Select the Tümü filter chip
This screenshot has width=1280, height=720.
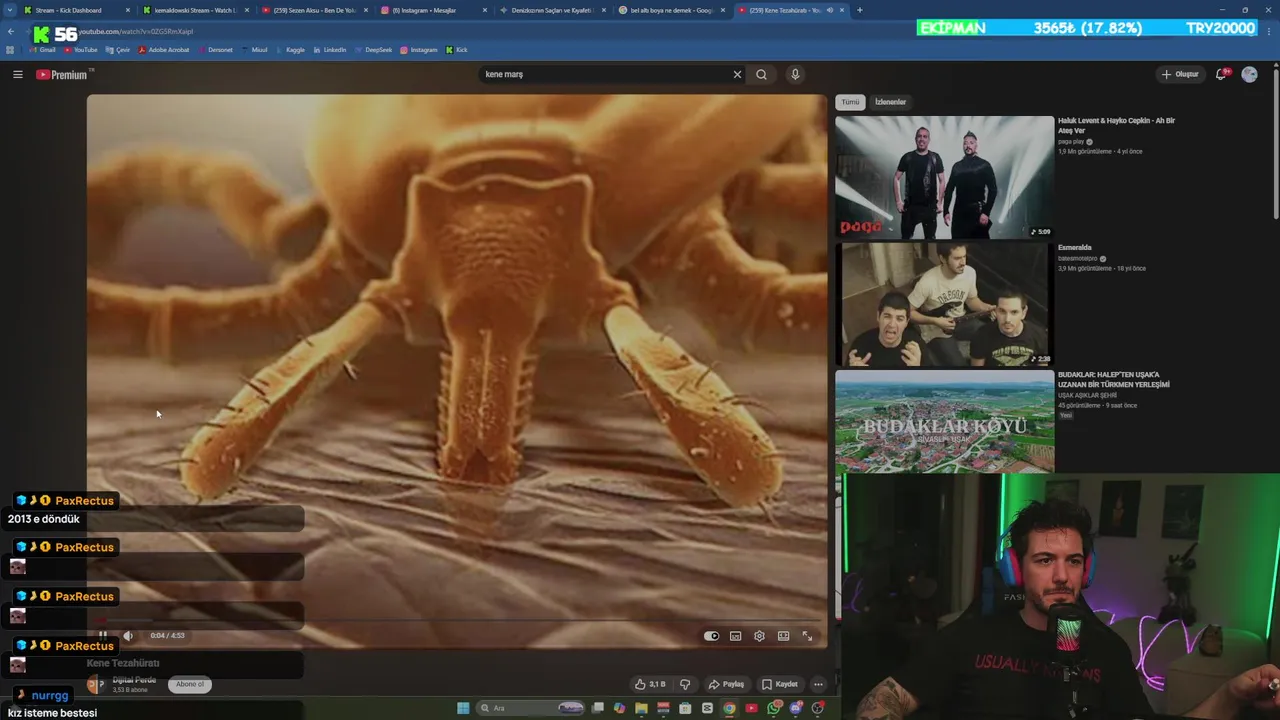pos(850,102)
